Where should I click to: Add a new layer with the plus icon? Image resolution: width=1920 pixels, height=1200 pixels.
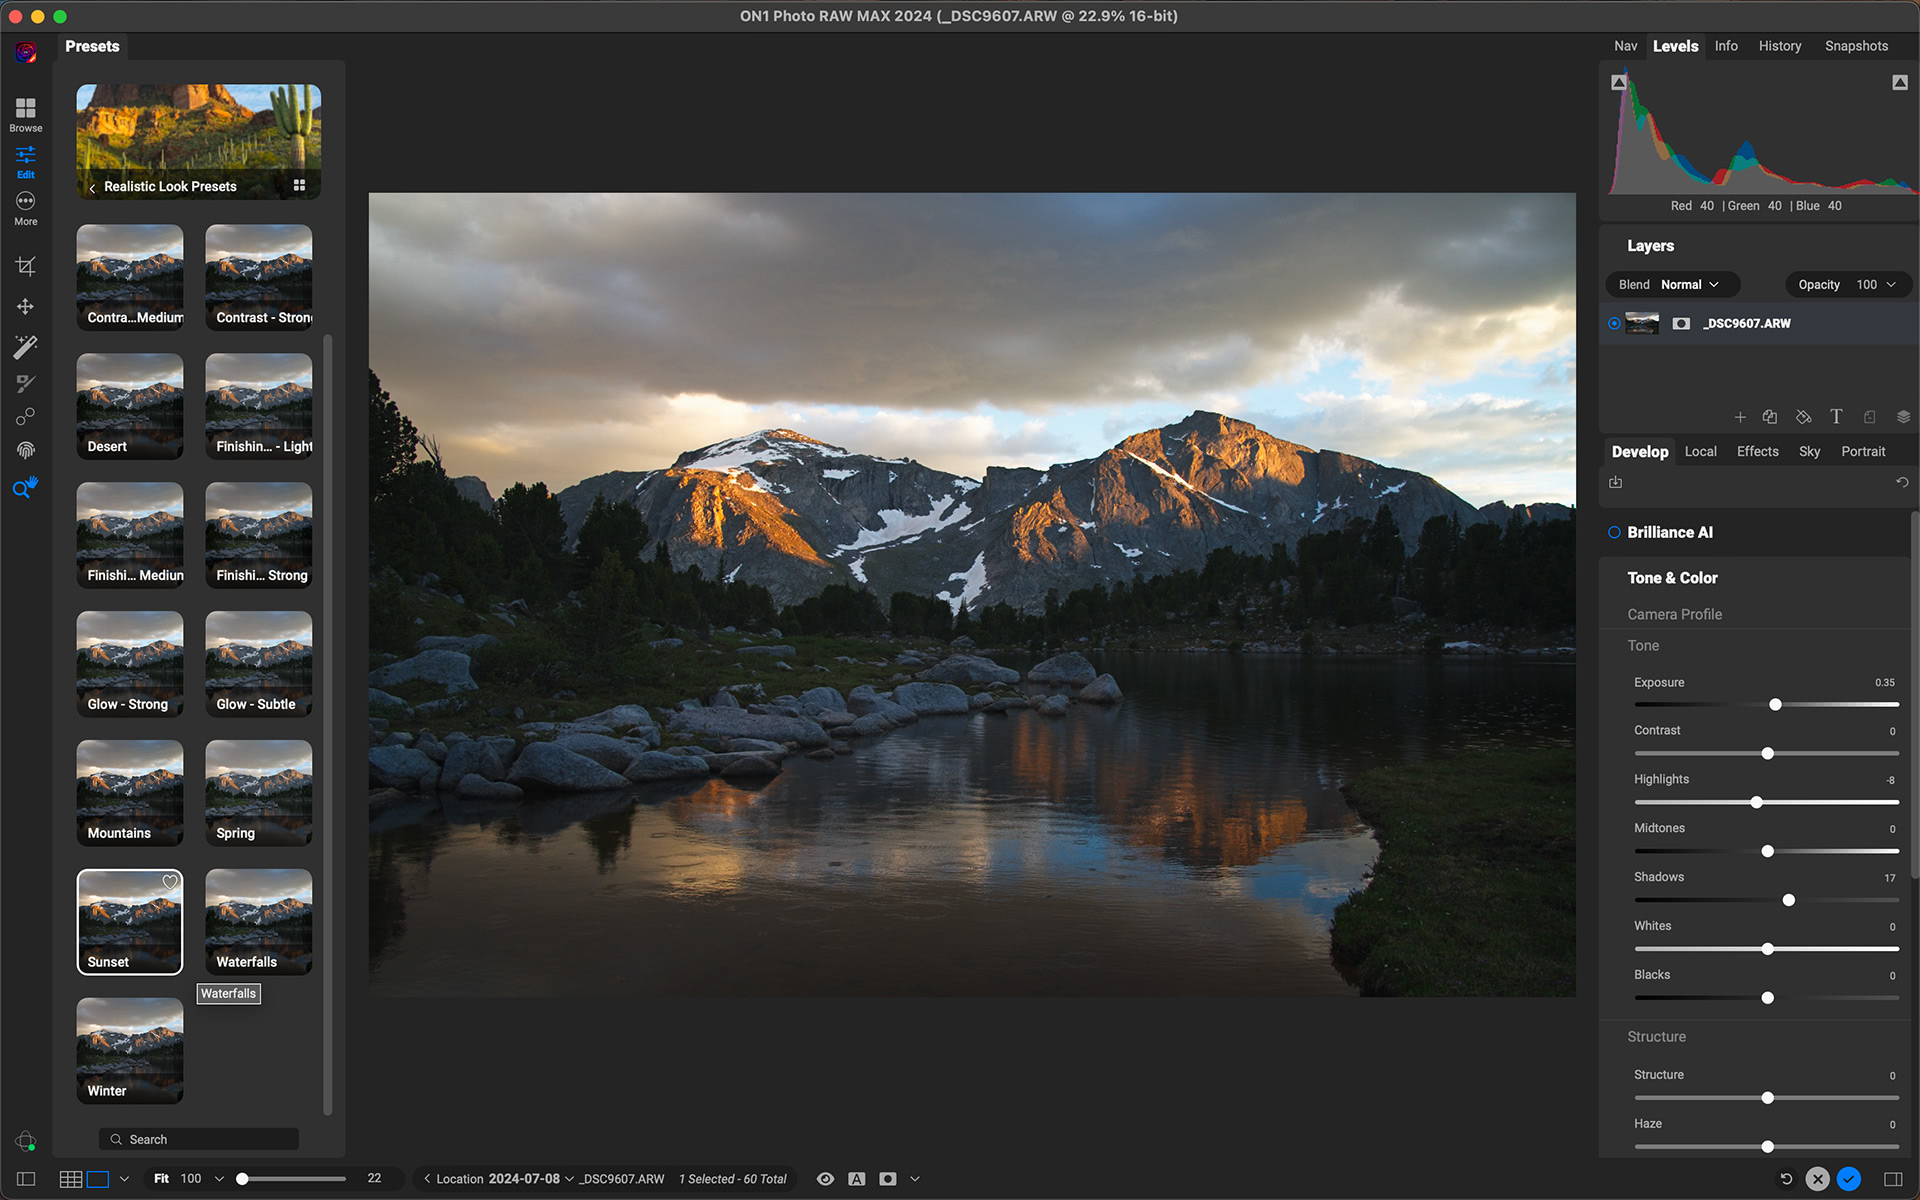pos(1741,417)
